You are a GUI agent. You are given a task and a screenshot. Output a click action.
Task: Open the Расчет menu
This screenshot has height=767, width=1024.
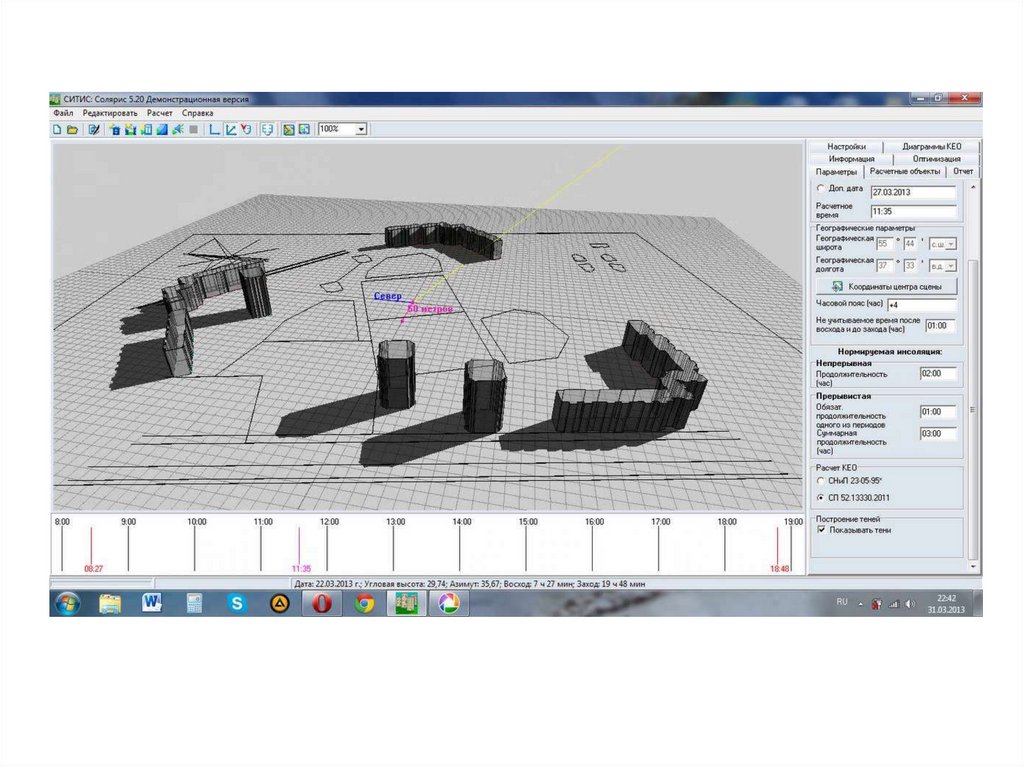(161, 114)
